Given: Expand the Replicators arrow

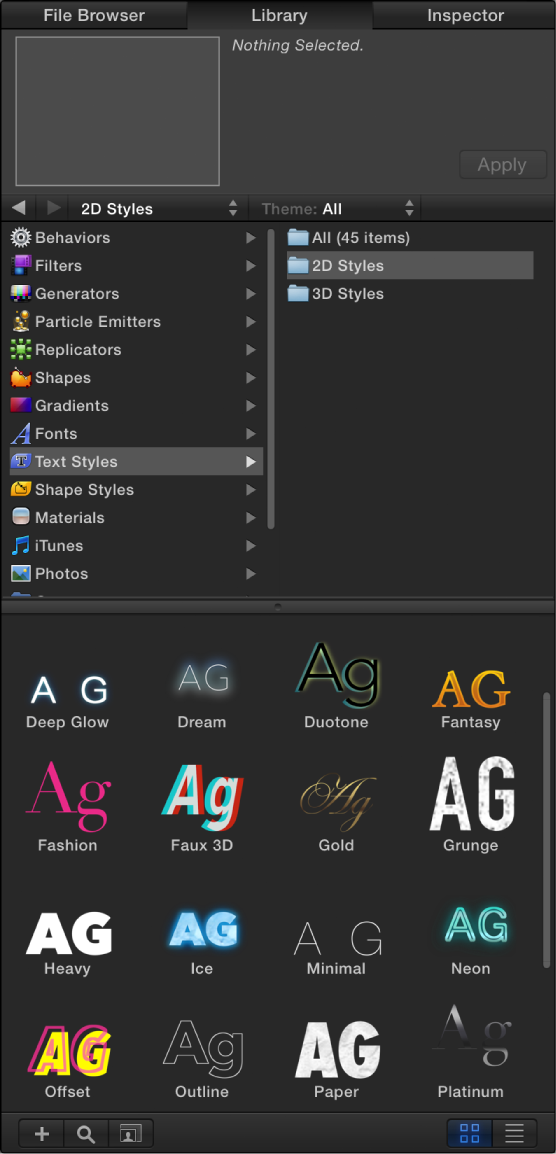Looking at the screenshot, I should [x=251, y=350].
